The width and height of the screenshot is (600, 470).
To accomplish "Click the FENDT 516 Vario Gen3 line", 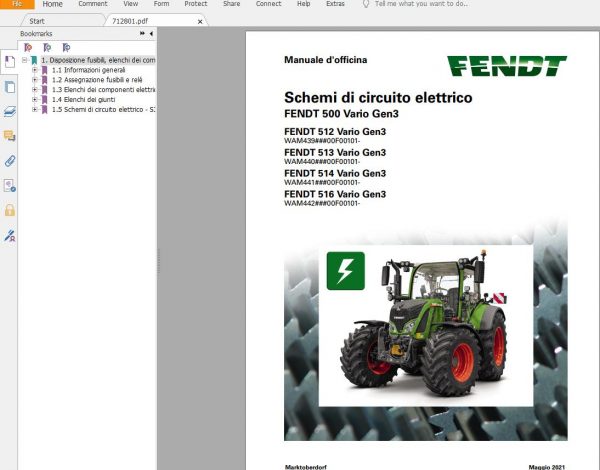I will pos(335,194).
